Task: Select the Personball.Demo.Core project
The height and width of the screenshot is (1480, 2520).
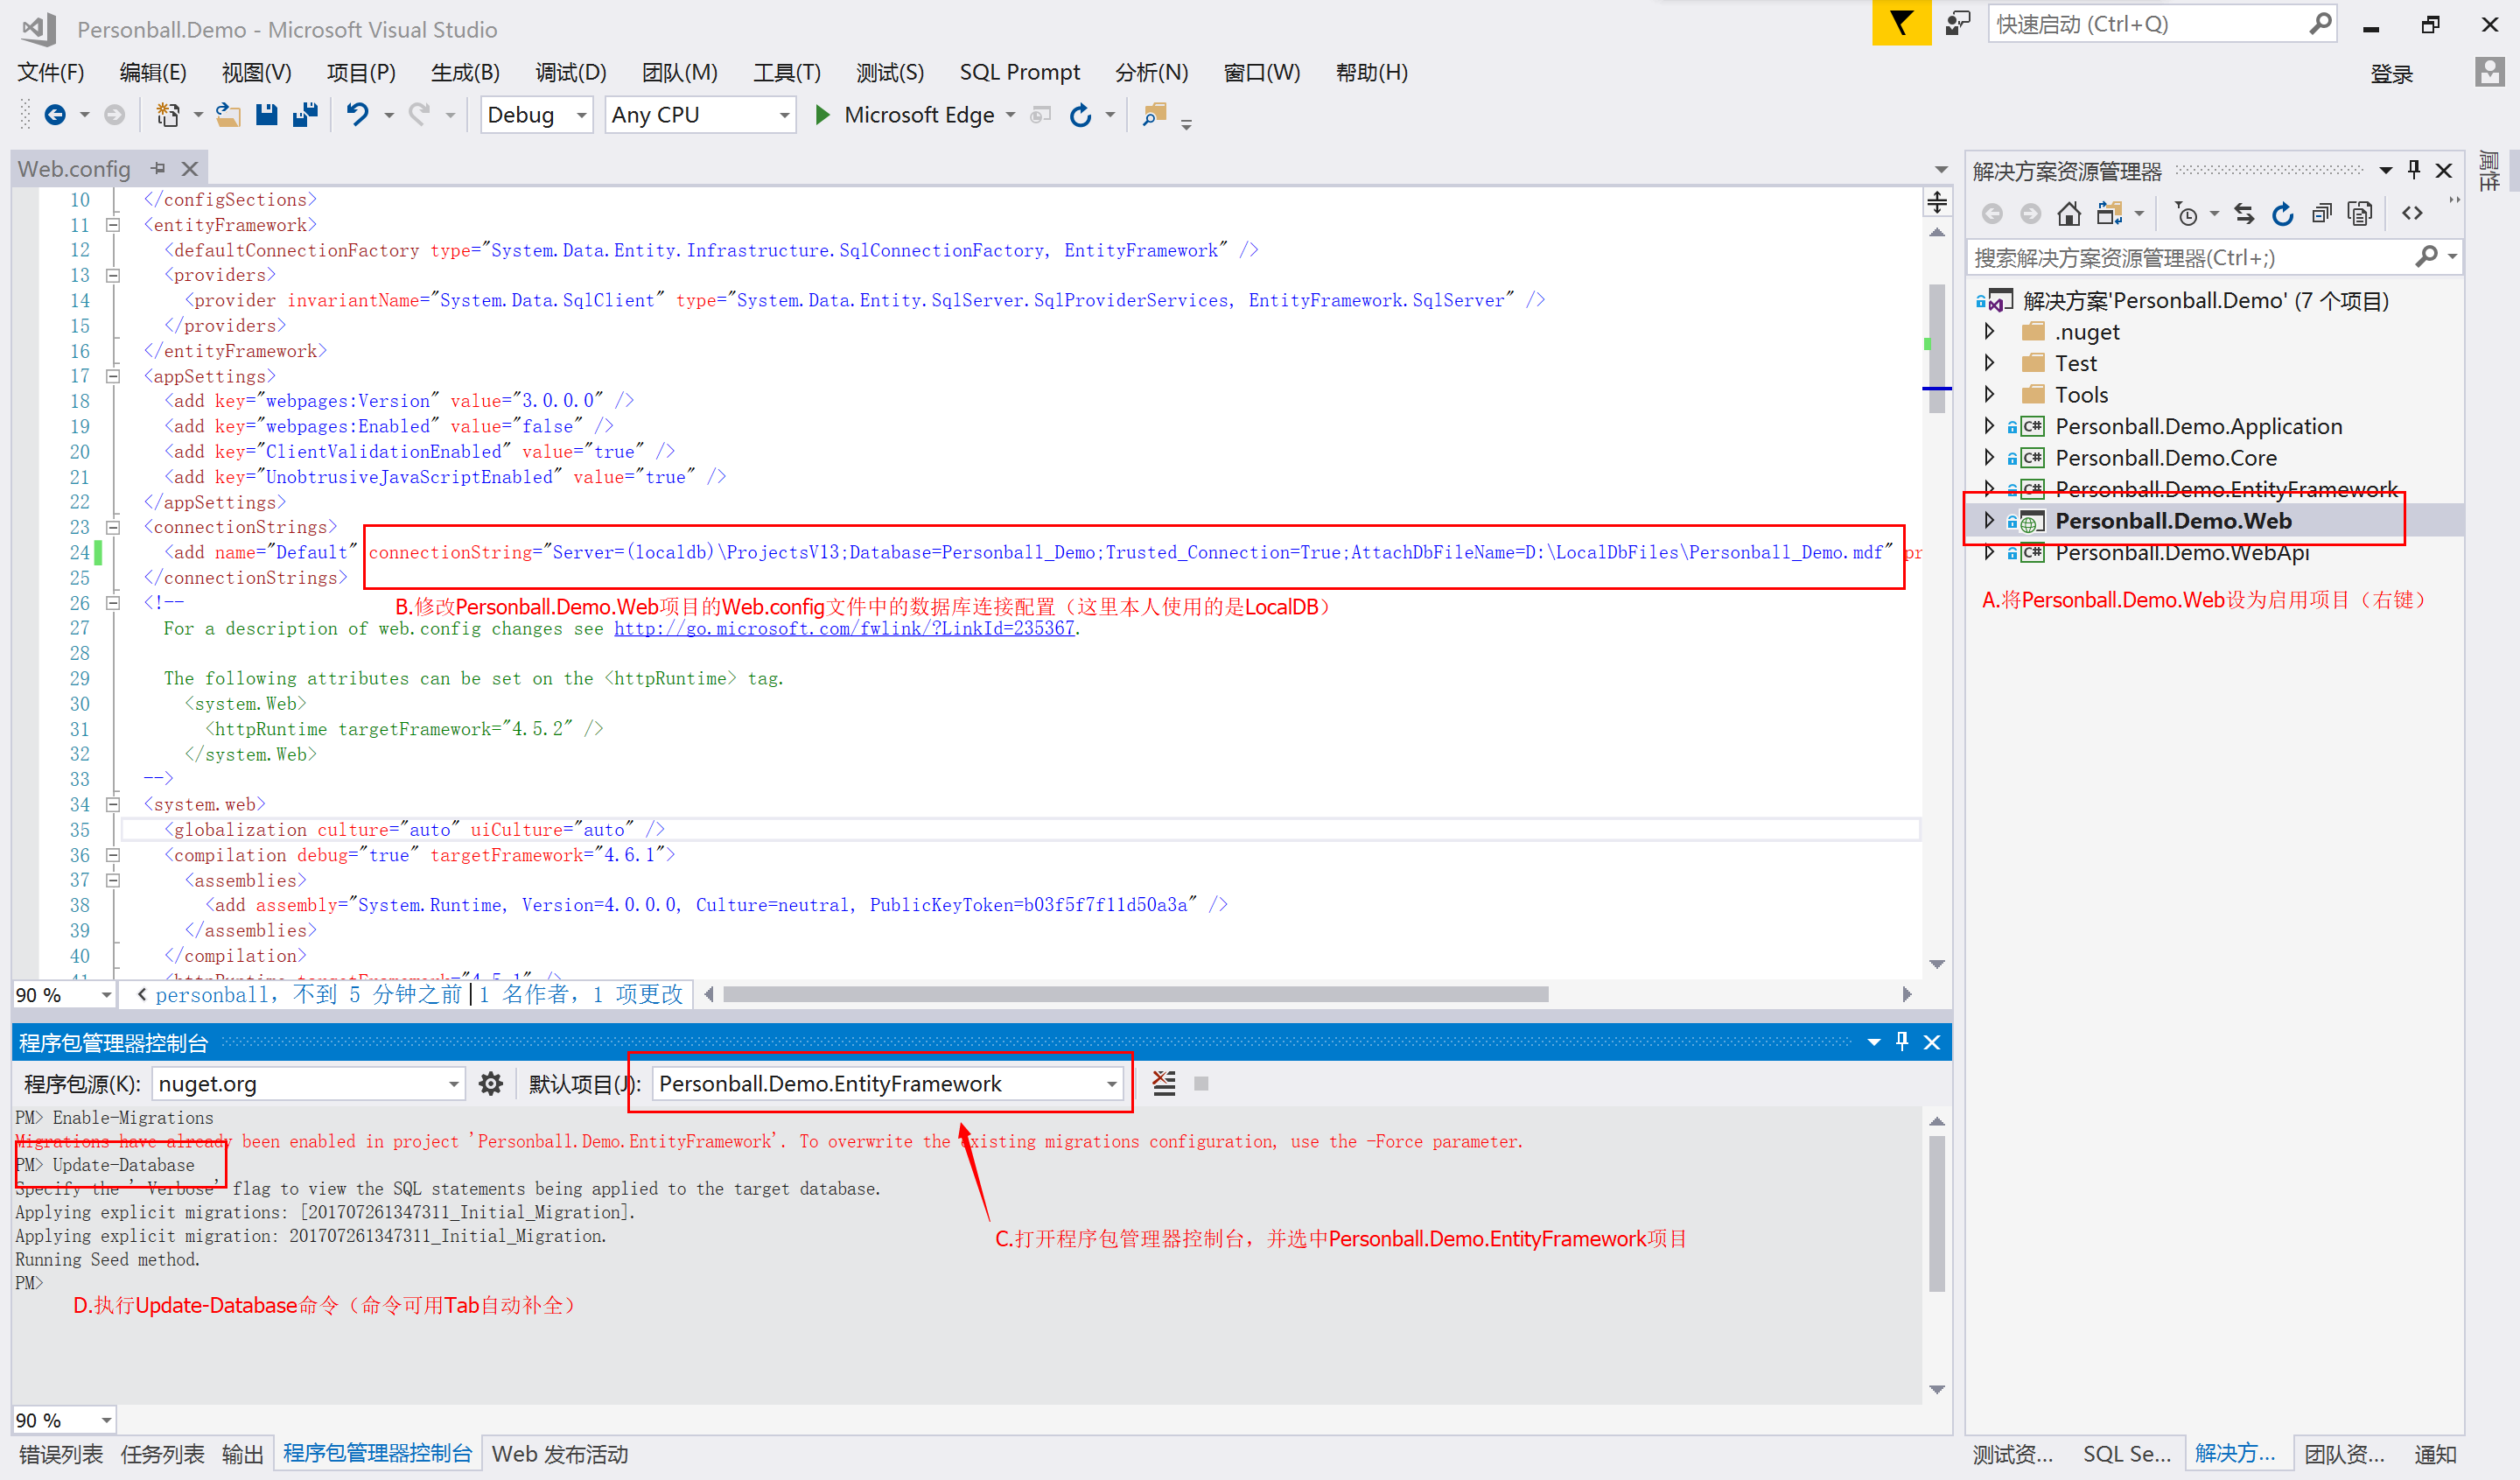Action: (2165, 458)
